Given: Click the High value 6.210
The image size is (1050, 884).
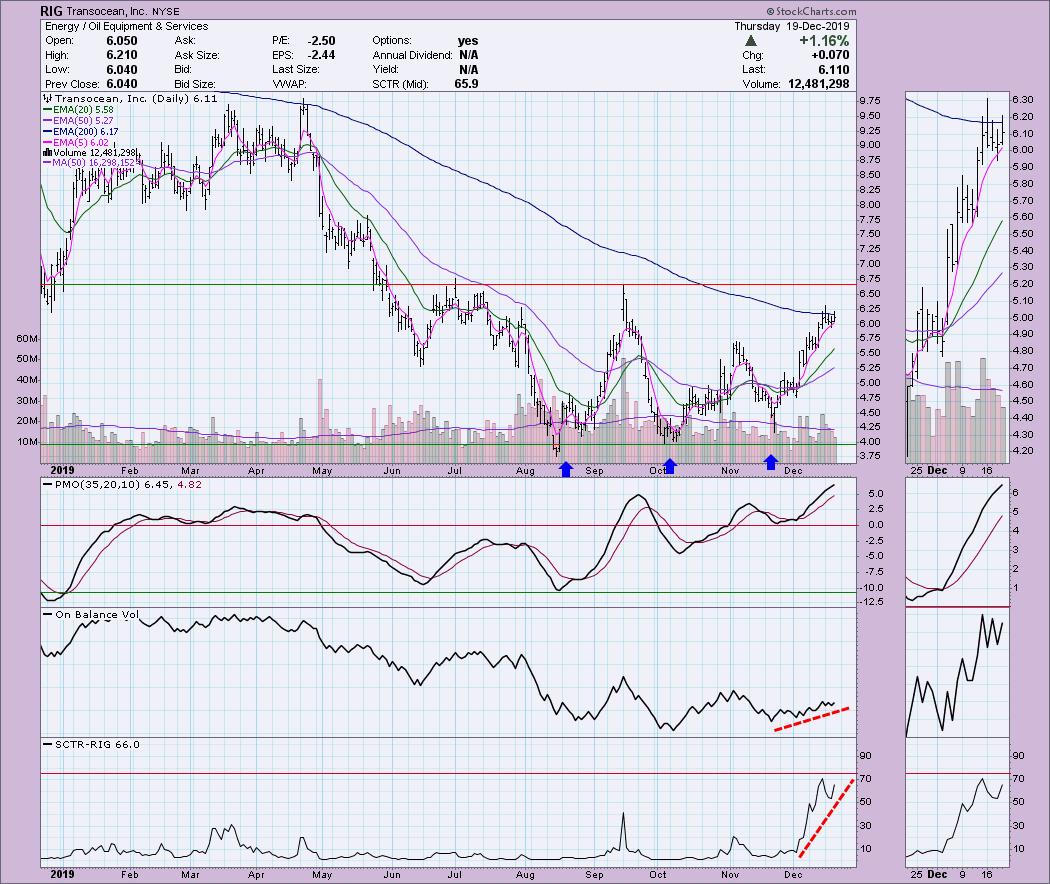Looking at the screenshot, I should coord(121,56).
